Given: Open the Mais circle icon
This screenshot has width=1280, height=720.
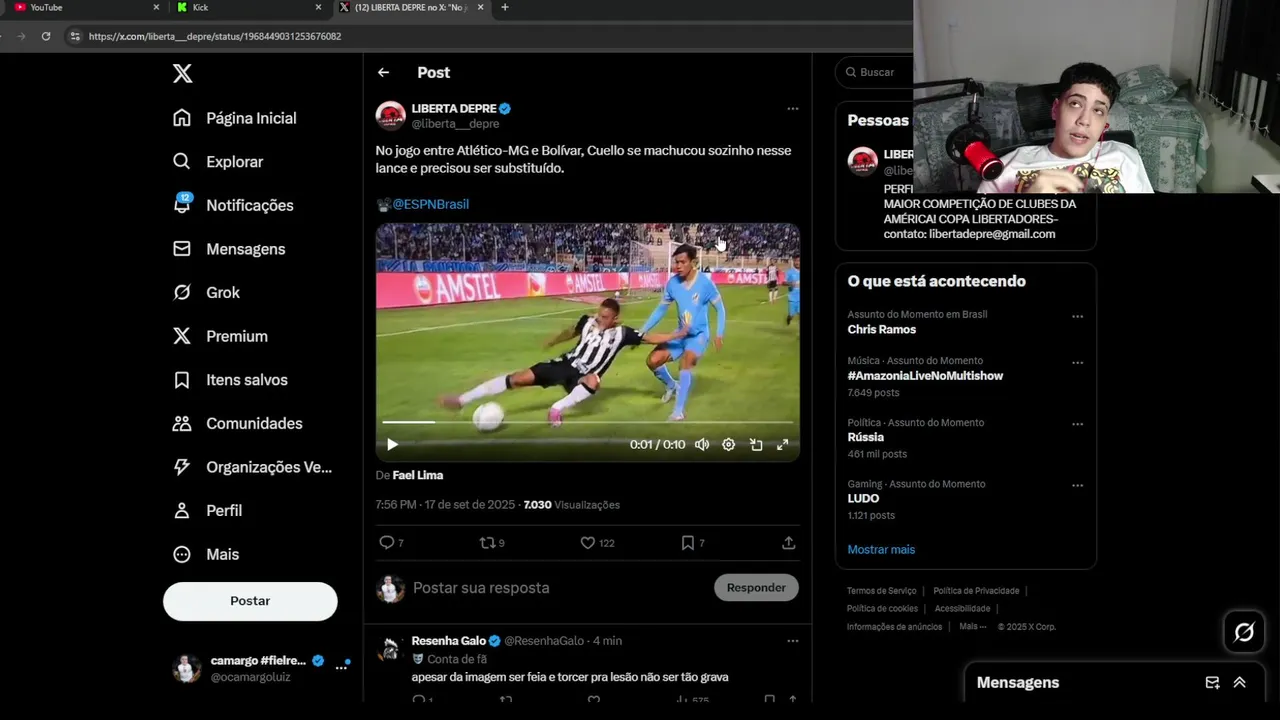Looking at the screenshot, I should pyautogui.click(x=182, y=554).
